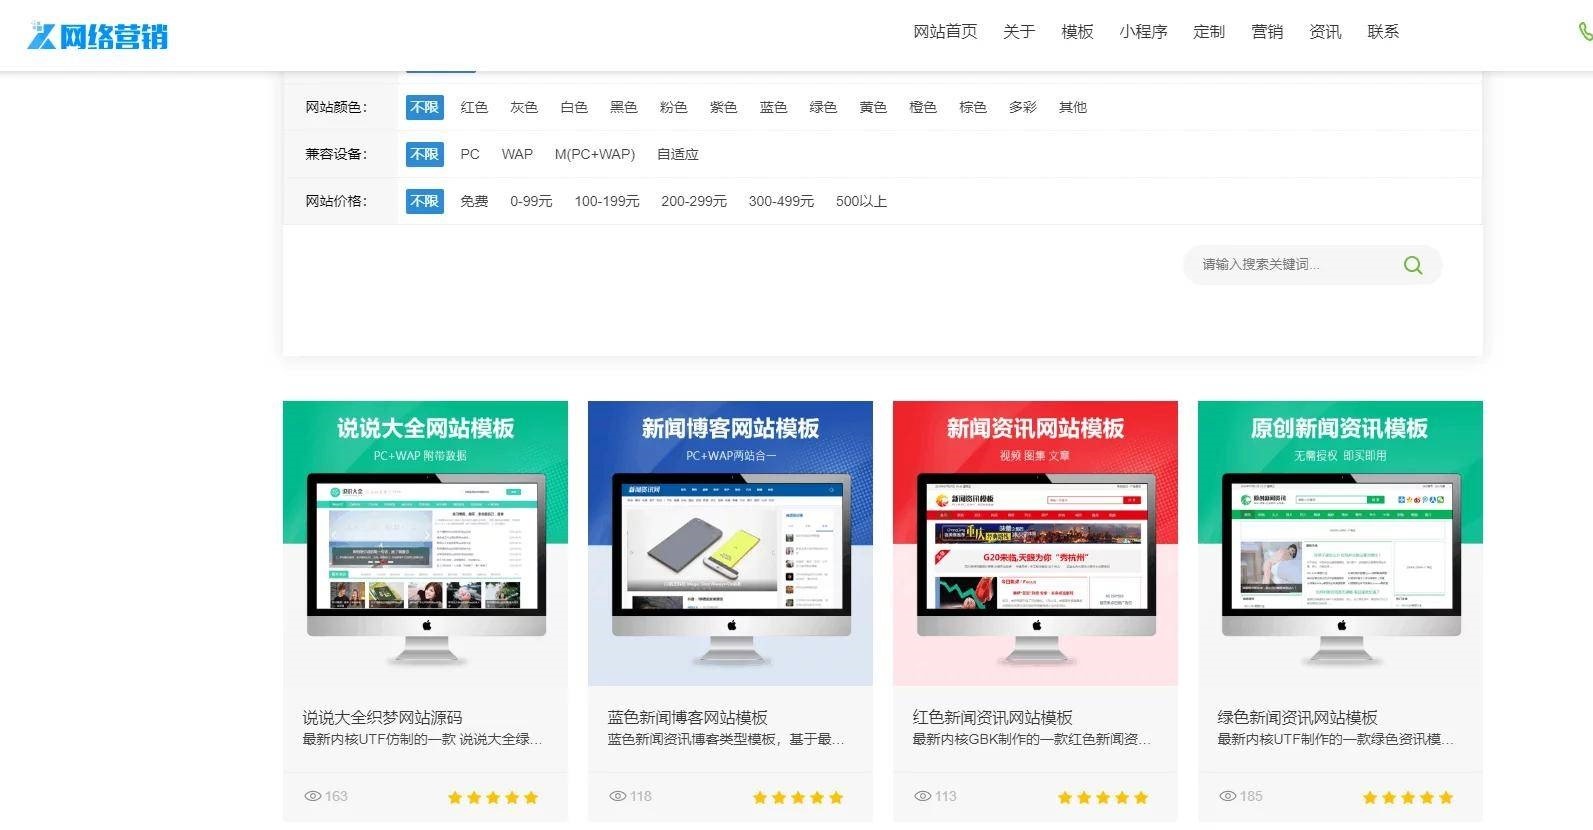Select 自适应 compatible device filter
Viewport: 1593px width, 830px height.
(x=677, y=154)
